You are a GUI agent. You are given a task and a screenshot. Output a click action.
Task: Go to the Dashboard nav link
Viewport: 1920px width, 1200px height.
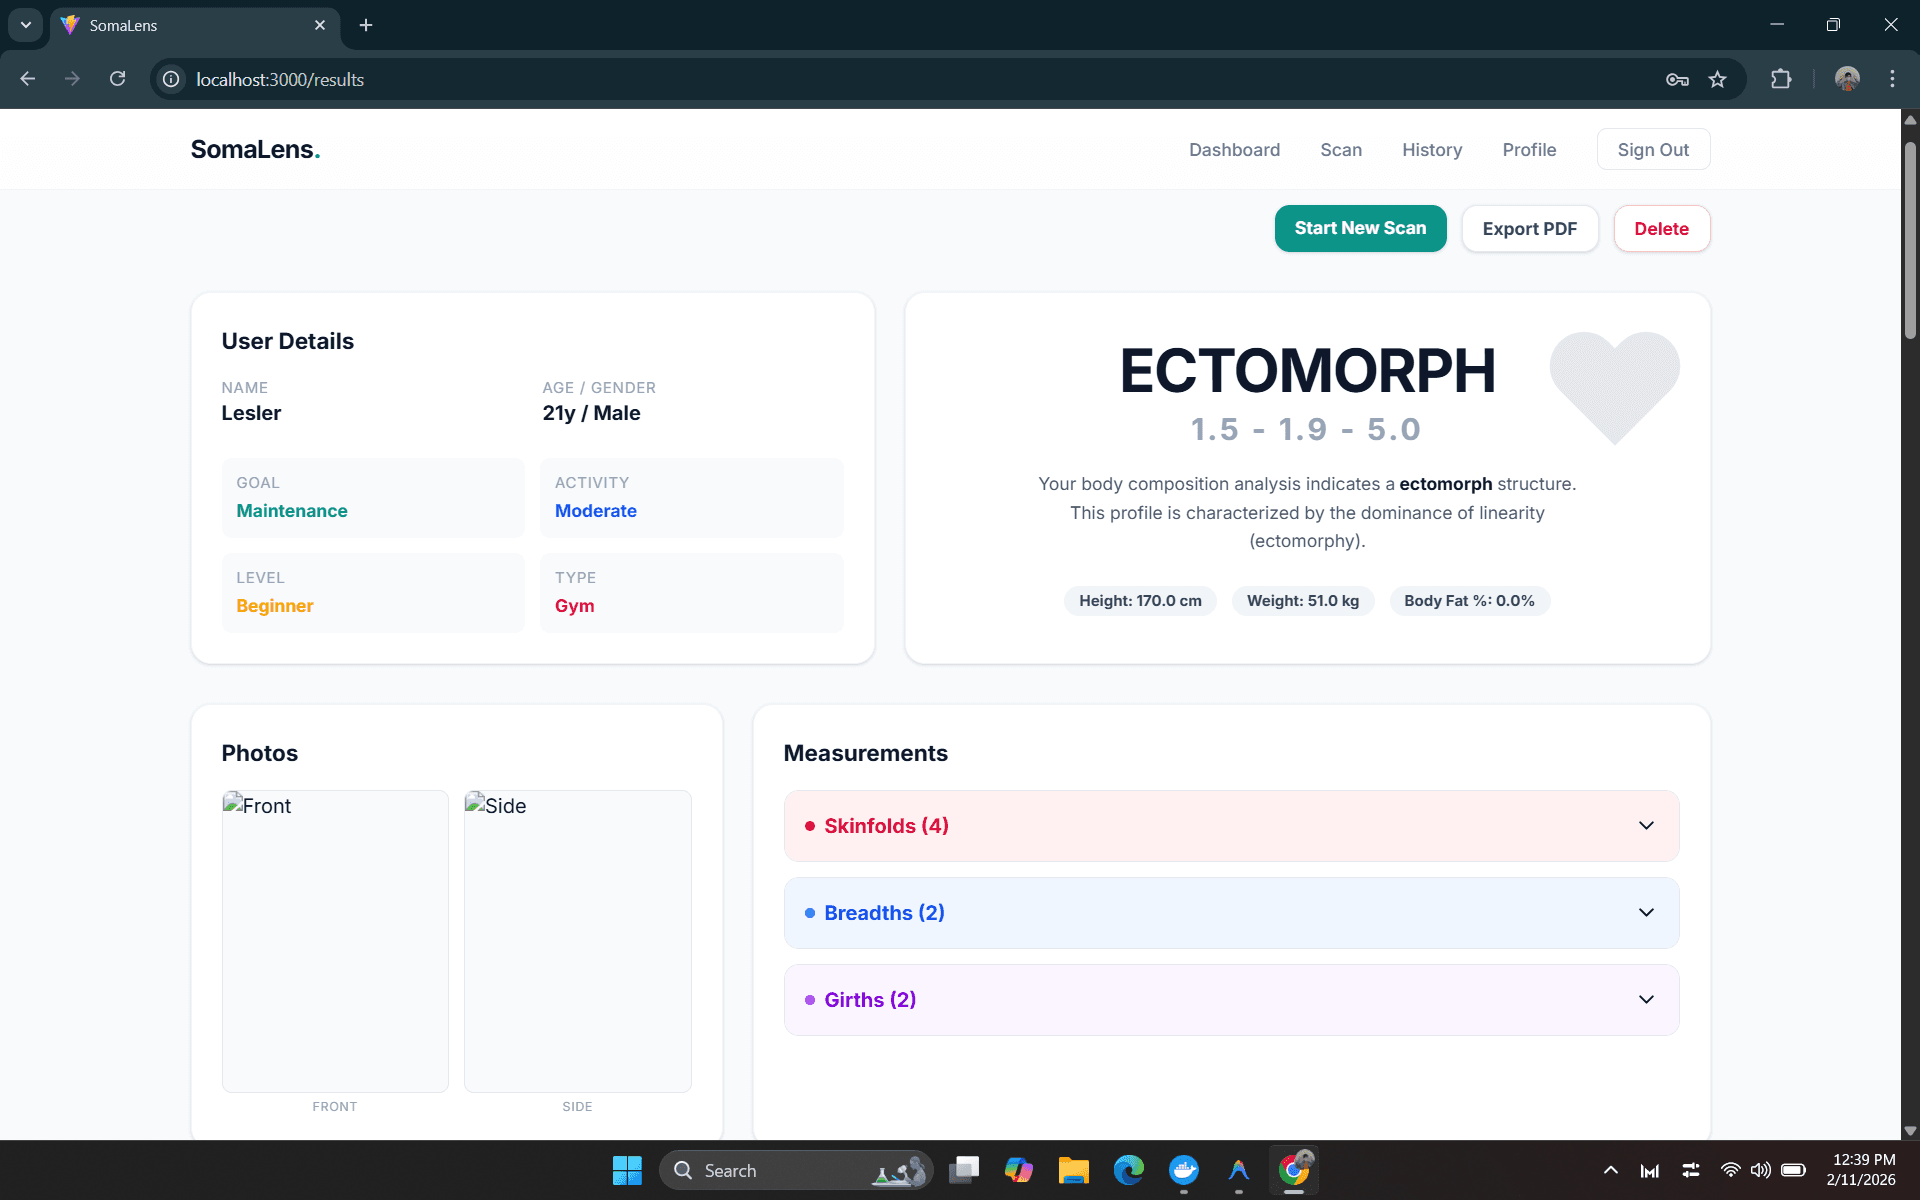pos(1234,150)
